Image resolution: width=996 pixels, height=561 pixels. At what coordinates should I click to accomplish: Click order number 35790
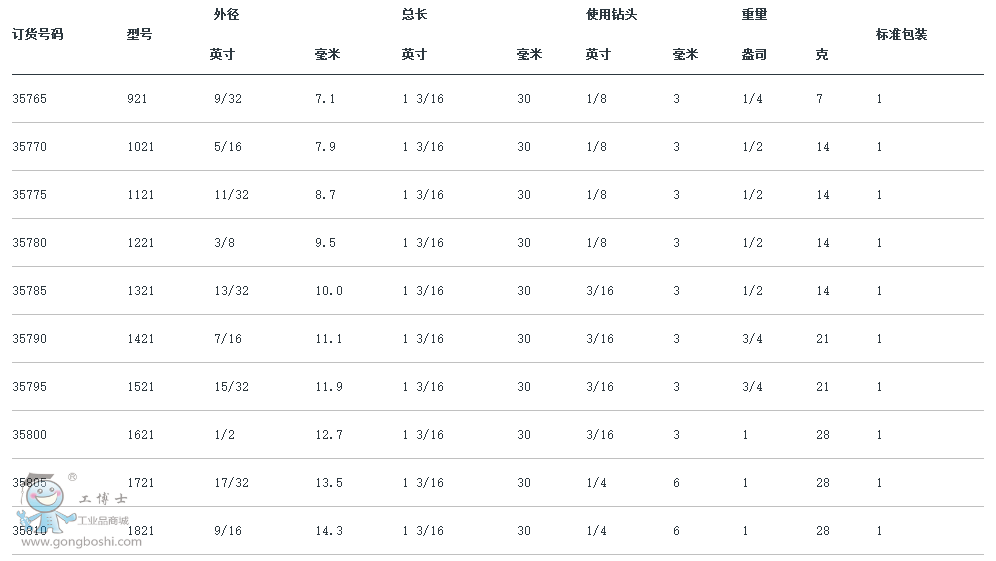[30, 339]
